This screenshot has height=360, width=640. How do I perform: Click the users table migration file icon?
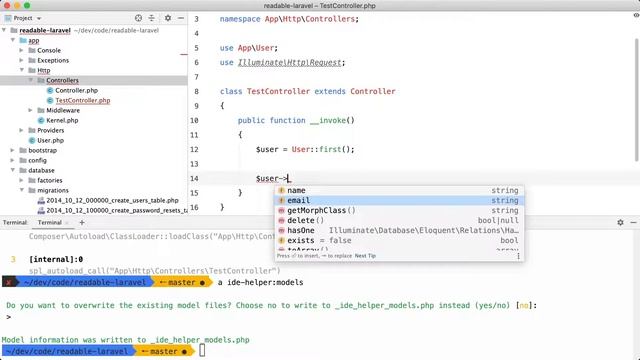pos(41,200)
